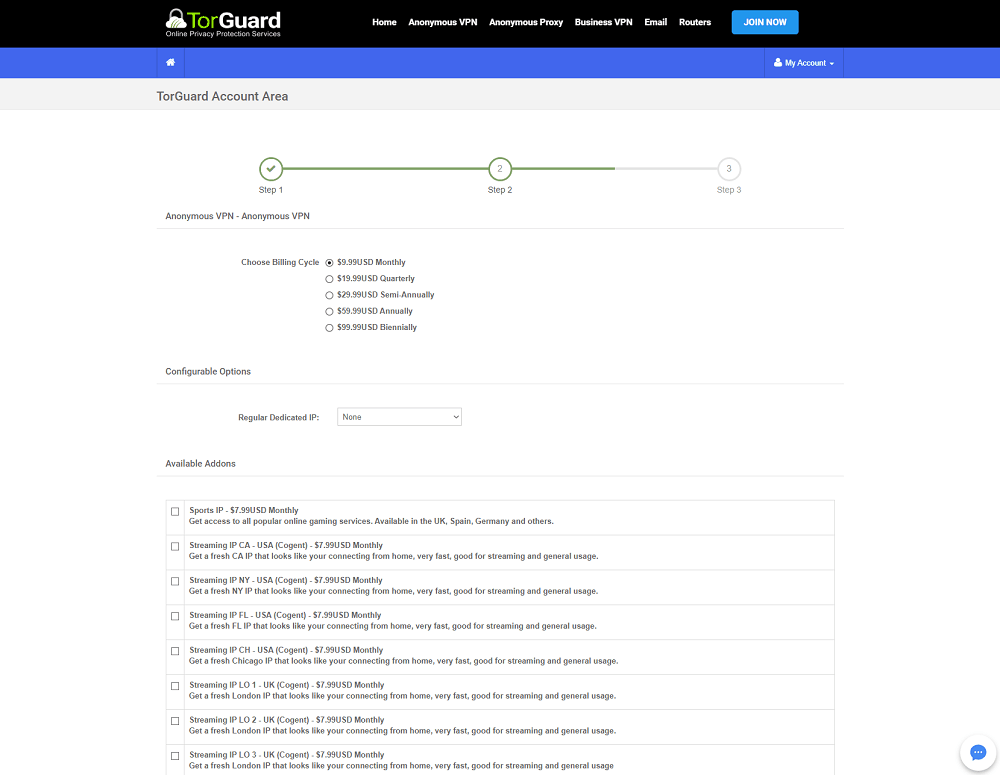Open the home icon in blue bar
1000x775 pixels.
click(170, 63)
